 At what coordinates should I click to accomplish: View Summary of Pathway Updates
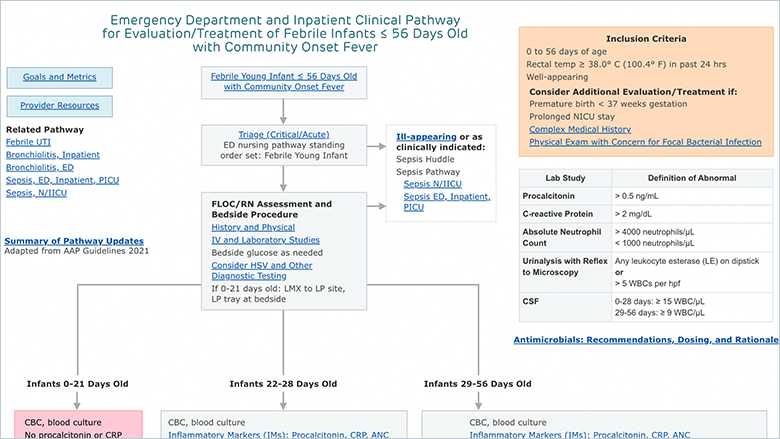74,241
